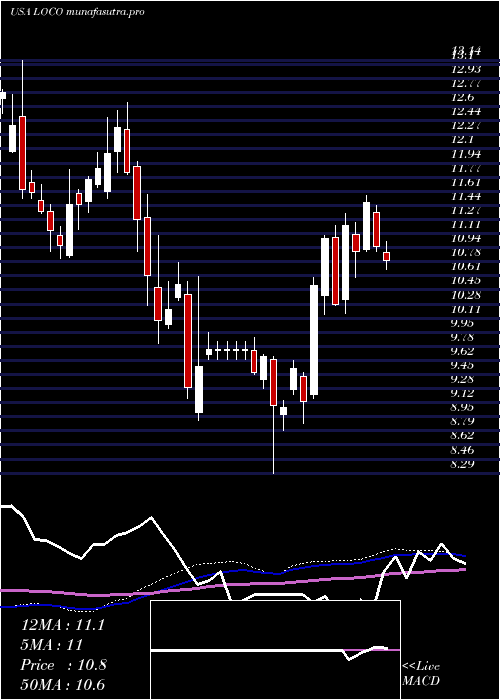Click the 11.11 price level label

(x=466, y=224)
